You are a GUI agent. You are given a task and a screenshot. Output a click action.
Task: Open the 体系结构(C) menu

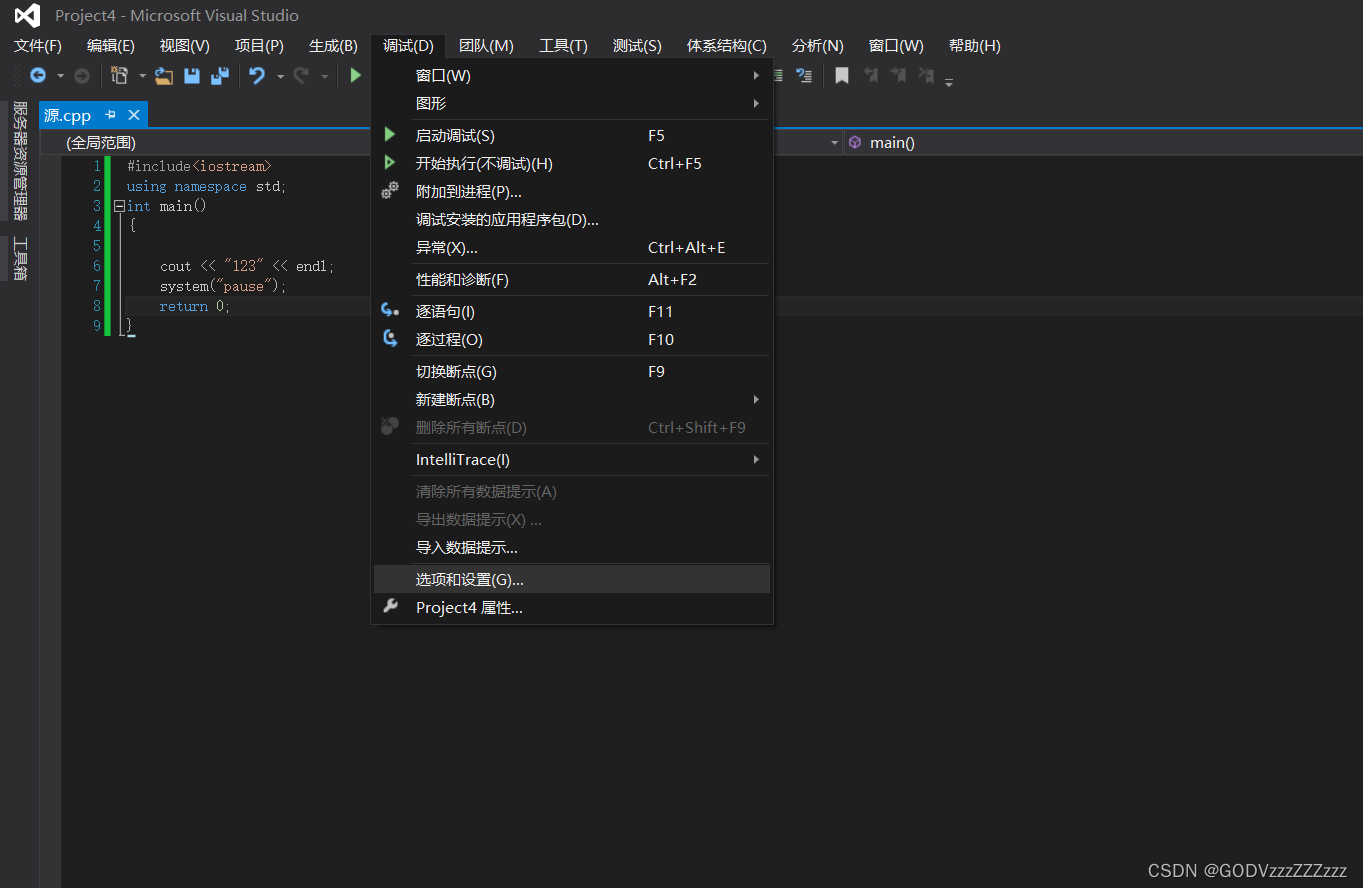(727, 46)
